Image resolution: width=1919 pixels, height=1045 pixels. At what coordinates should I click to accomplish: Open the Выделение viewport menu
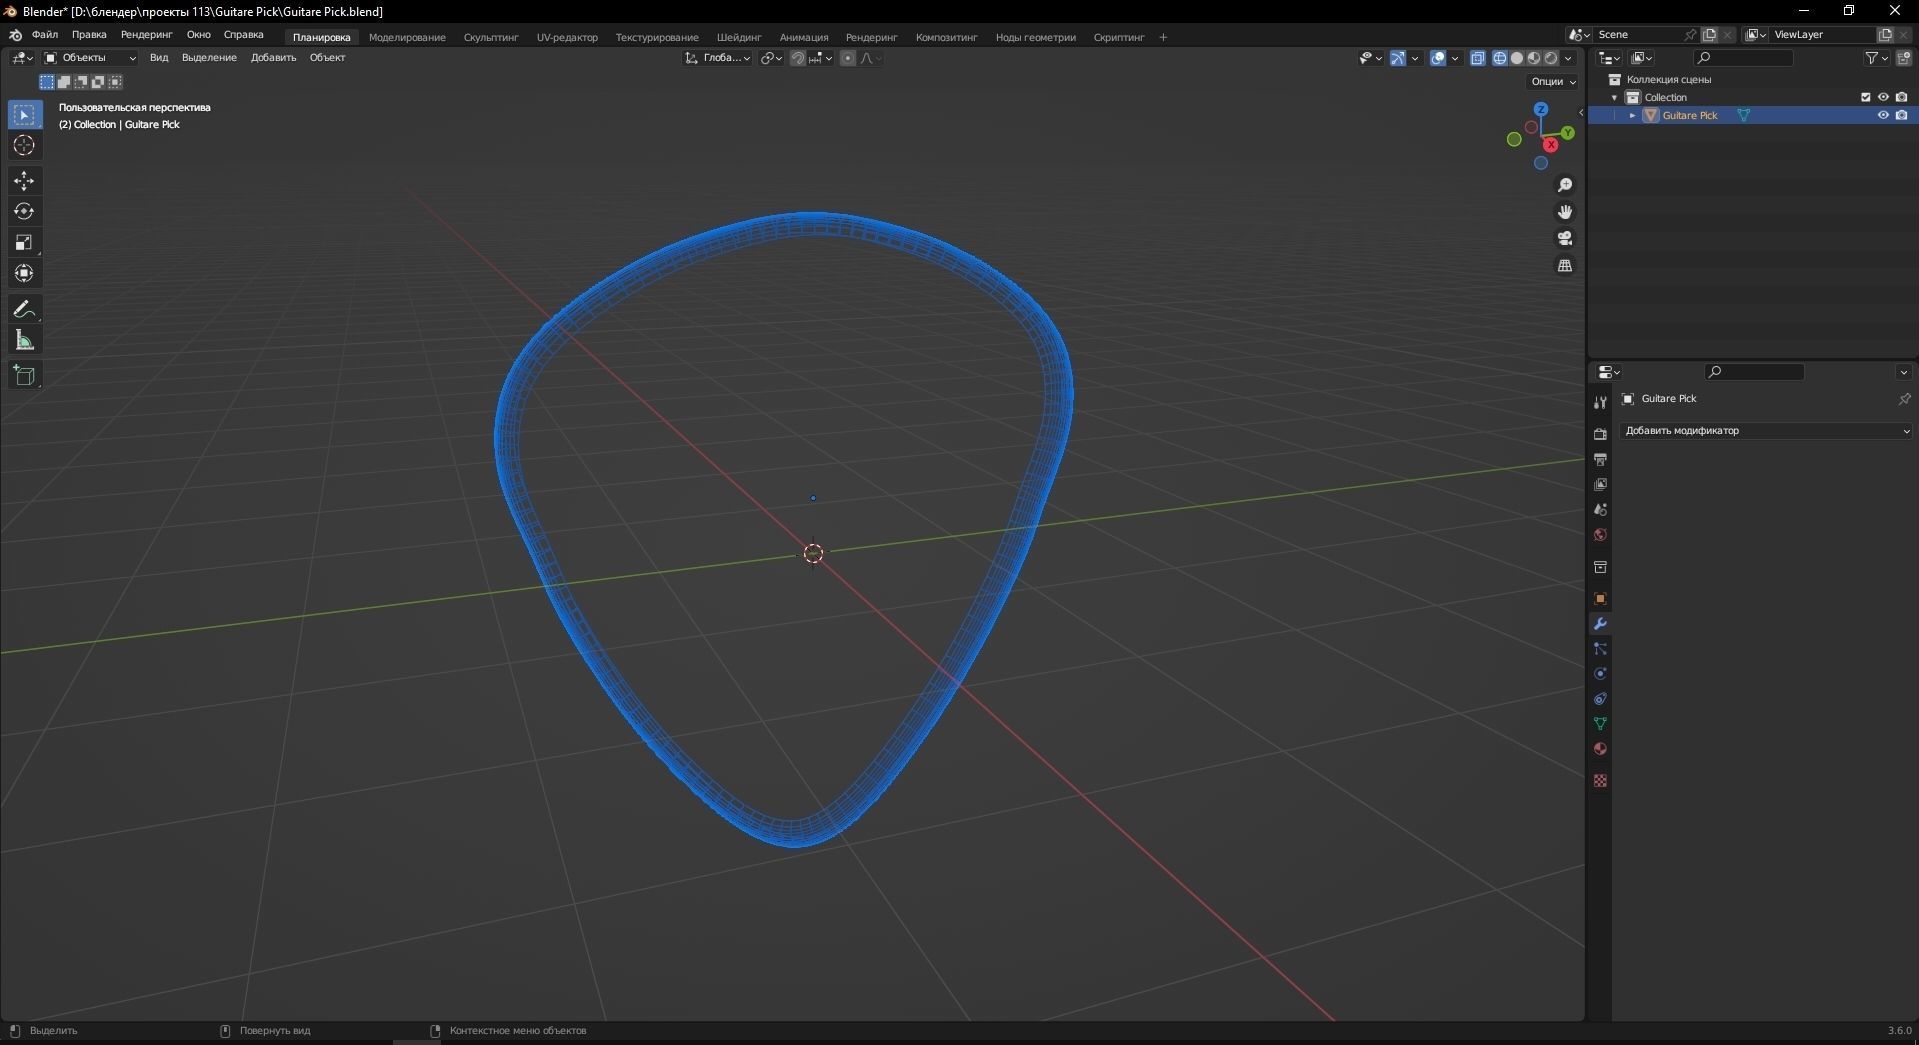[209, 58]
